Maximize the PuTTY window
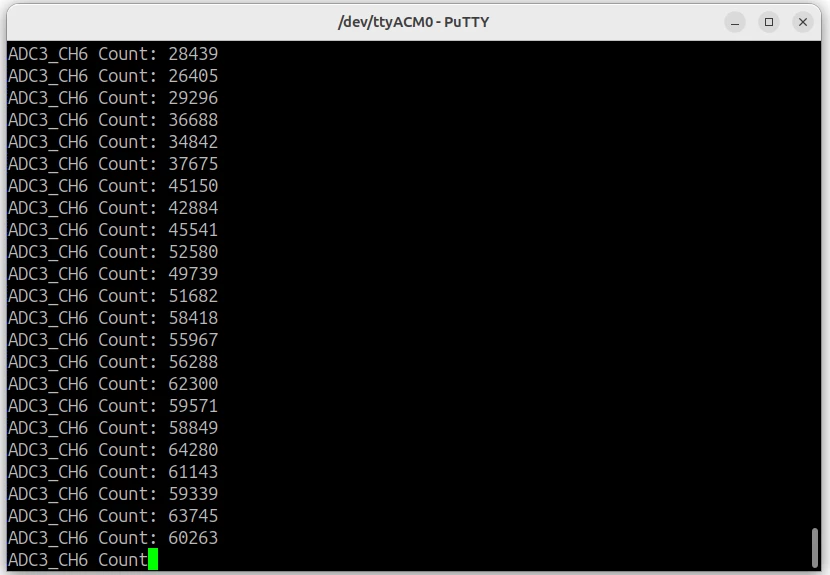 tap(769, 22)
